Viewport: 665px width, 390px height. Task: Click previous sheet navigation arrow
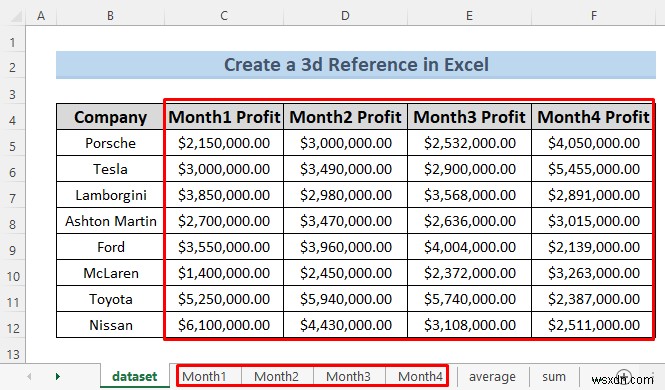pos(29,376)
